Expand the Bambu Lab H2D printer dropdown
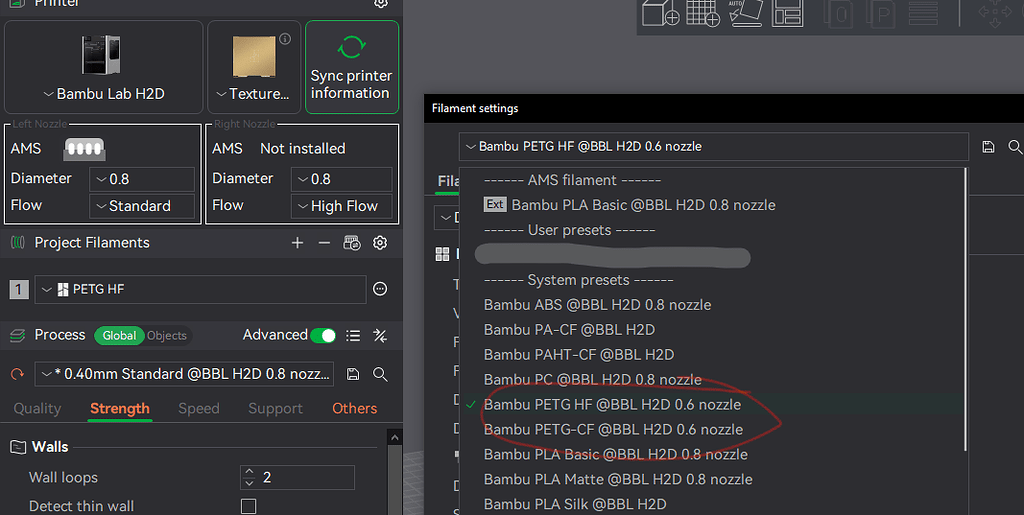 tap(103, 94)
